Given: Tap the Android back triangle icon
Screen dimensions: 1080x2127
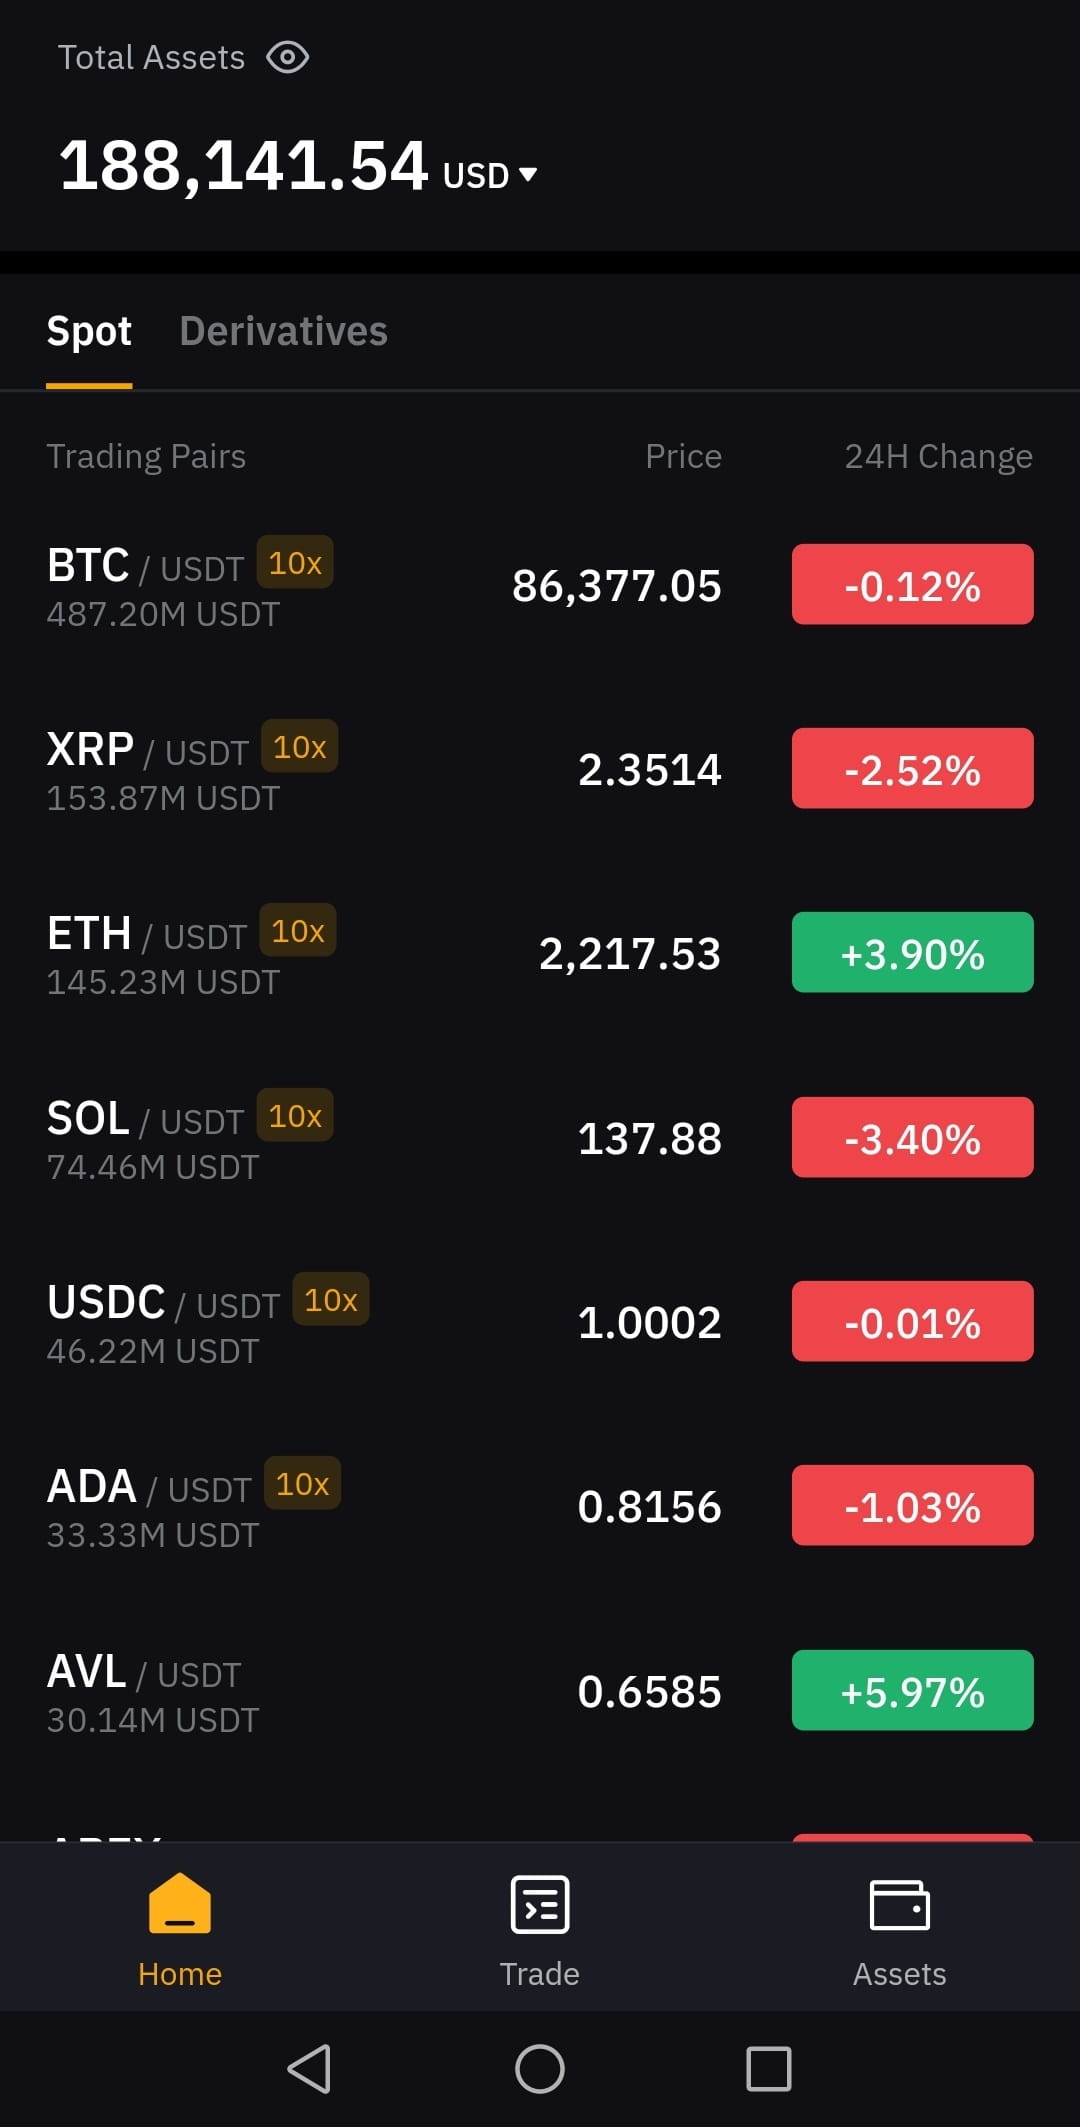Looking at the screenshot, I should pos(309,2068).
